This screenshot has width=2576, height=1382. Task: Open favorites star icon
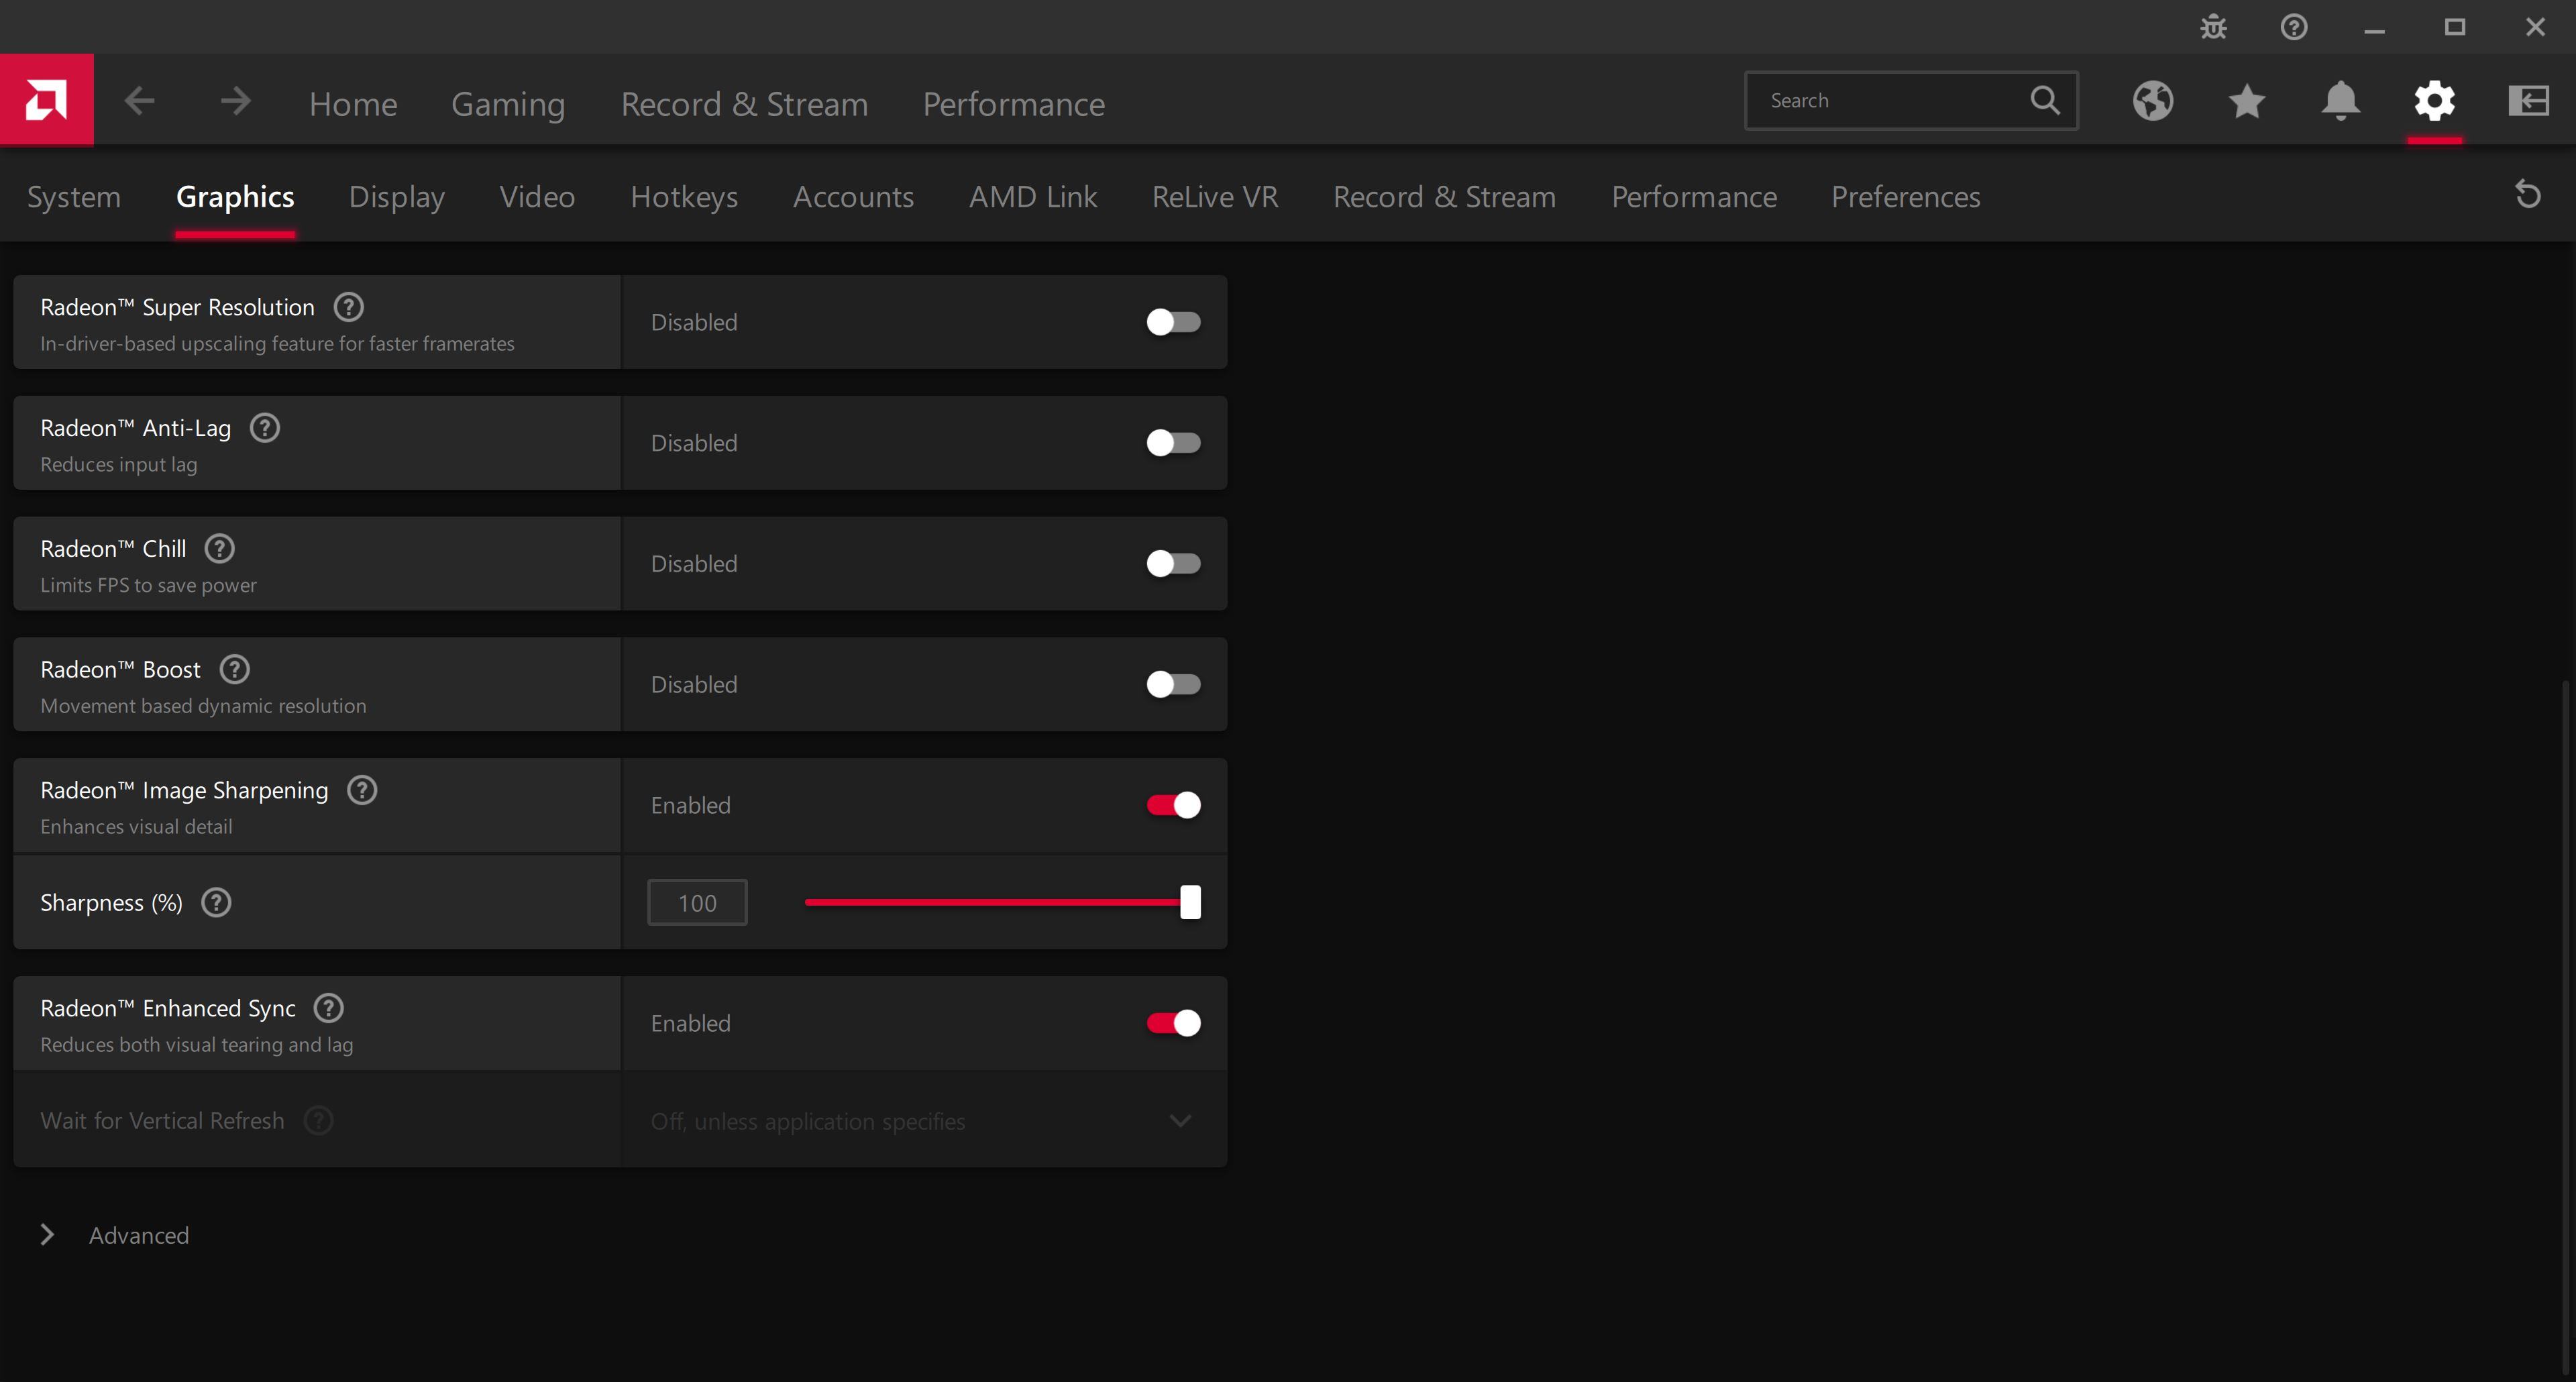tap(2247, 101)
